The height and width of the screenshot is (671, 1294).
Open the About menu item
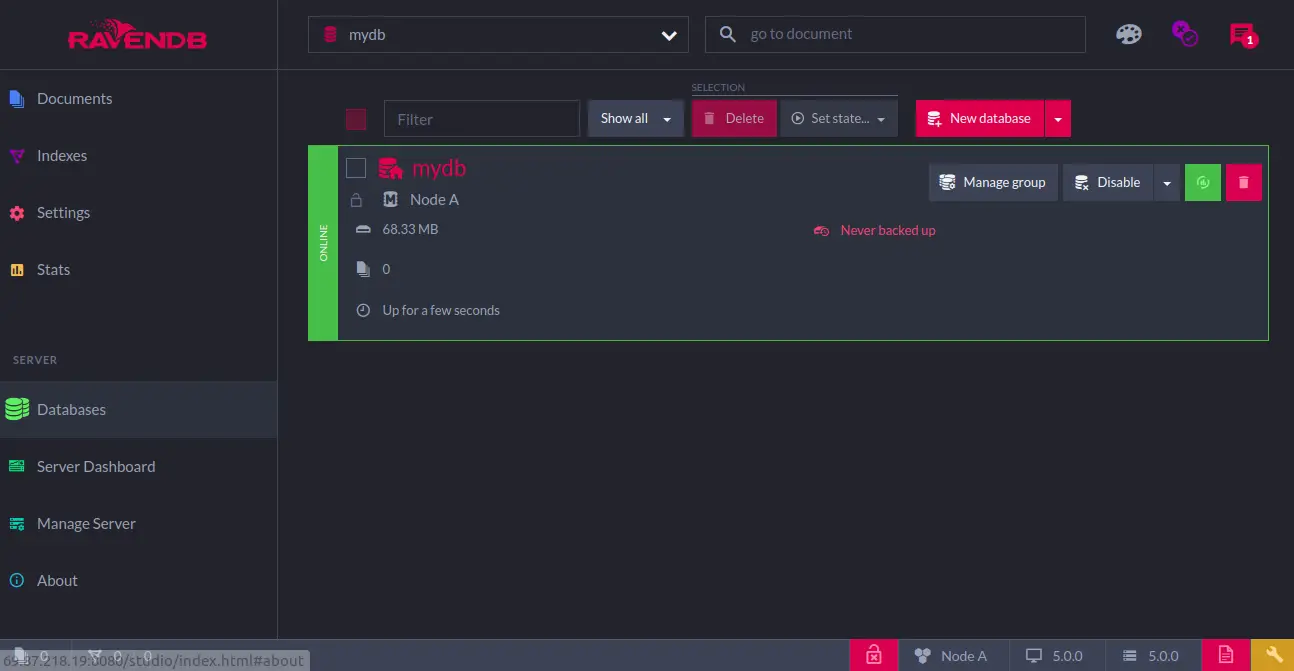point(139,581)
